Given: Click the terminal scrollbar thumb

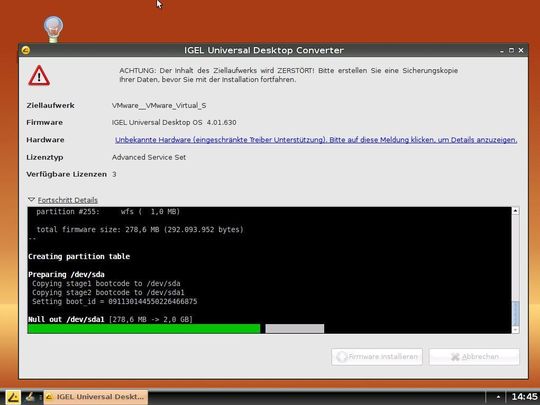Looking at the screenshot, I should point(516,313).
